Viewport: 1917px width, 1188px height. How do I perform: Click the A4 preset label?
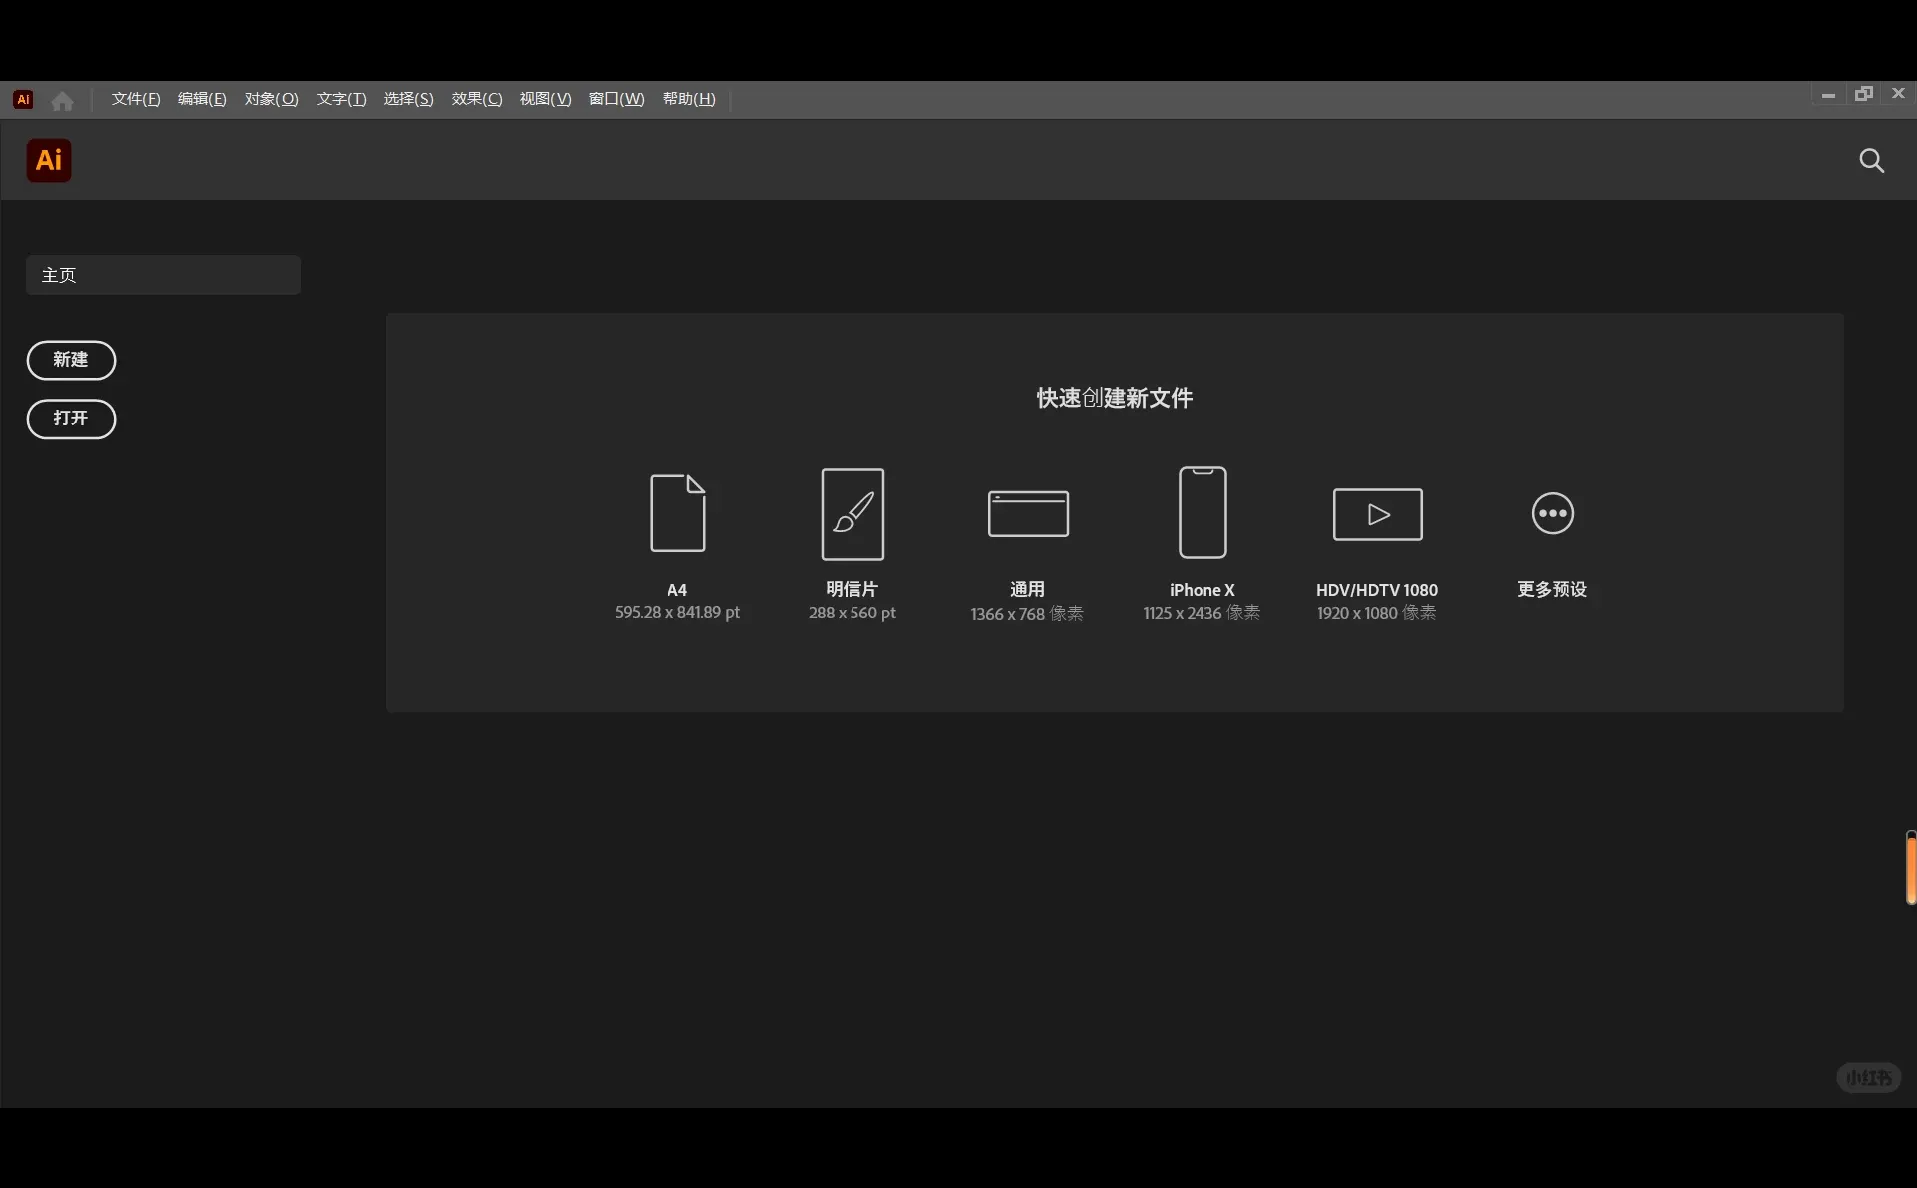[x=677, y=590]
